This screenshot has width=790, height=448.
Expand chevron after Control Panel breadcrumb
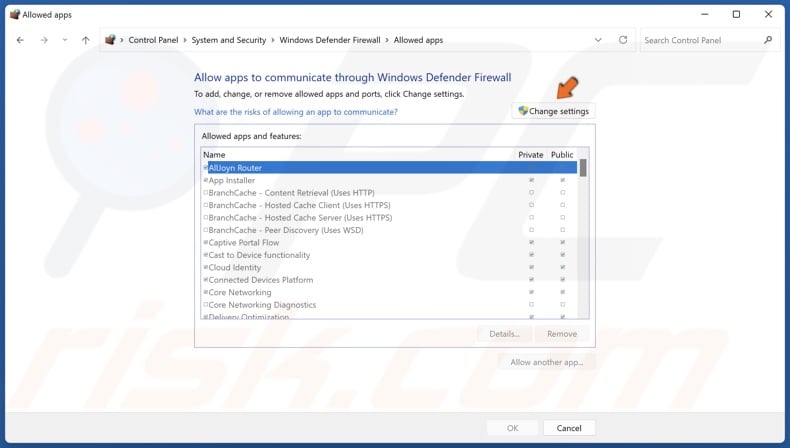tap(185, 40)
